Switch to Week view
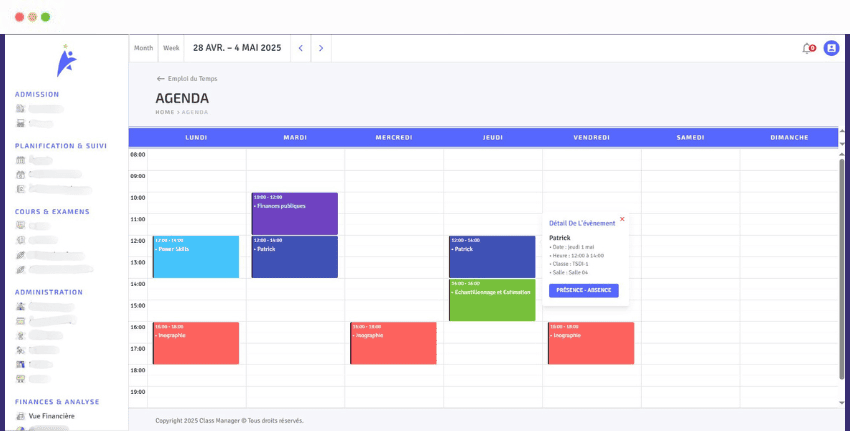This screenshot has width=850, height=431. click(x=171, y=48)
